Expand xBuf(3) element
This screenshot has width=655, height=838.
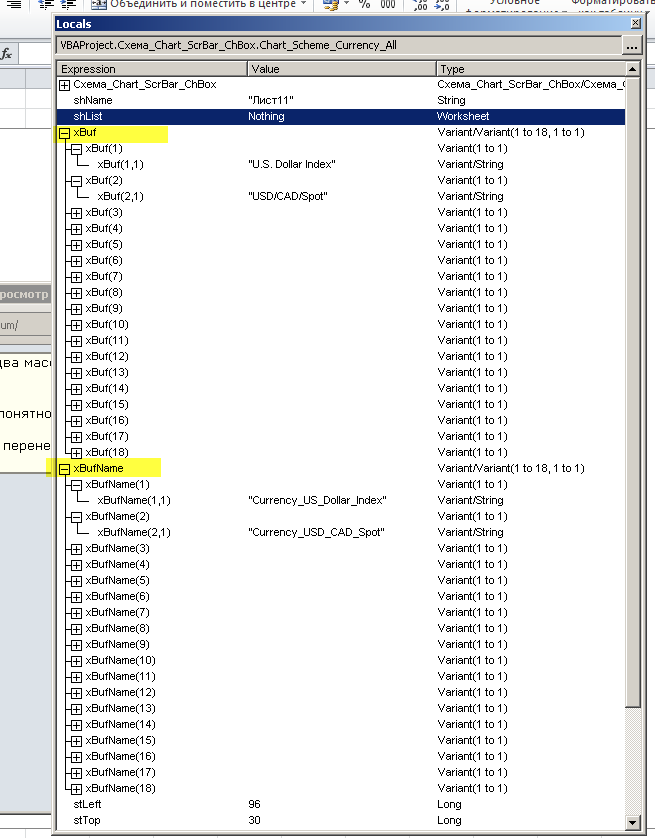pyautogui.click(x=77, y=213)
